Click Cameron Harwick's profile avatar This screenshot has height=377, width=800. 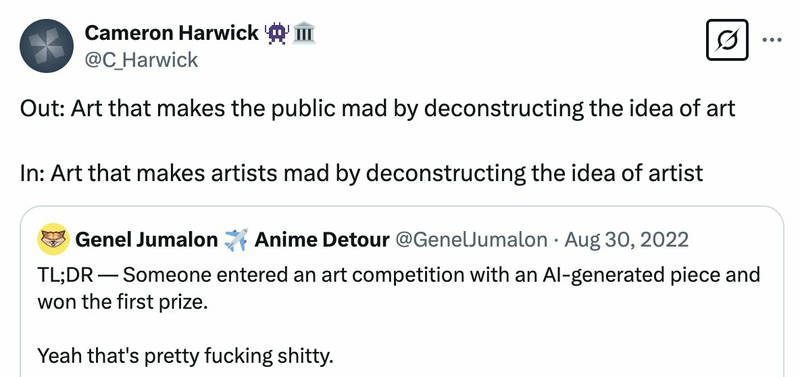[x=46, y=46]
